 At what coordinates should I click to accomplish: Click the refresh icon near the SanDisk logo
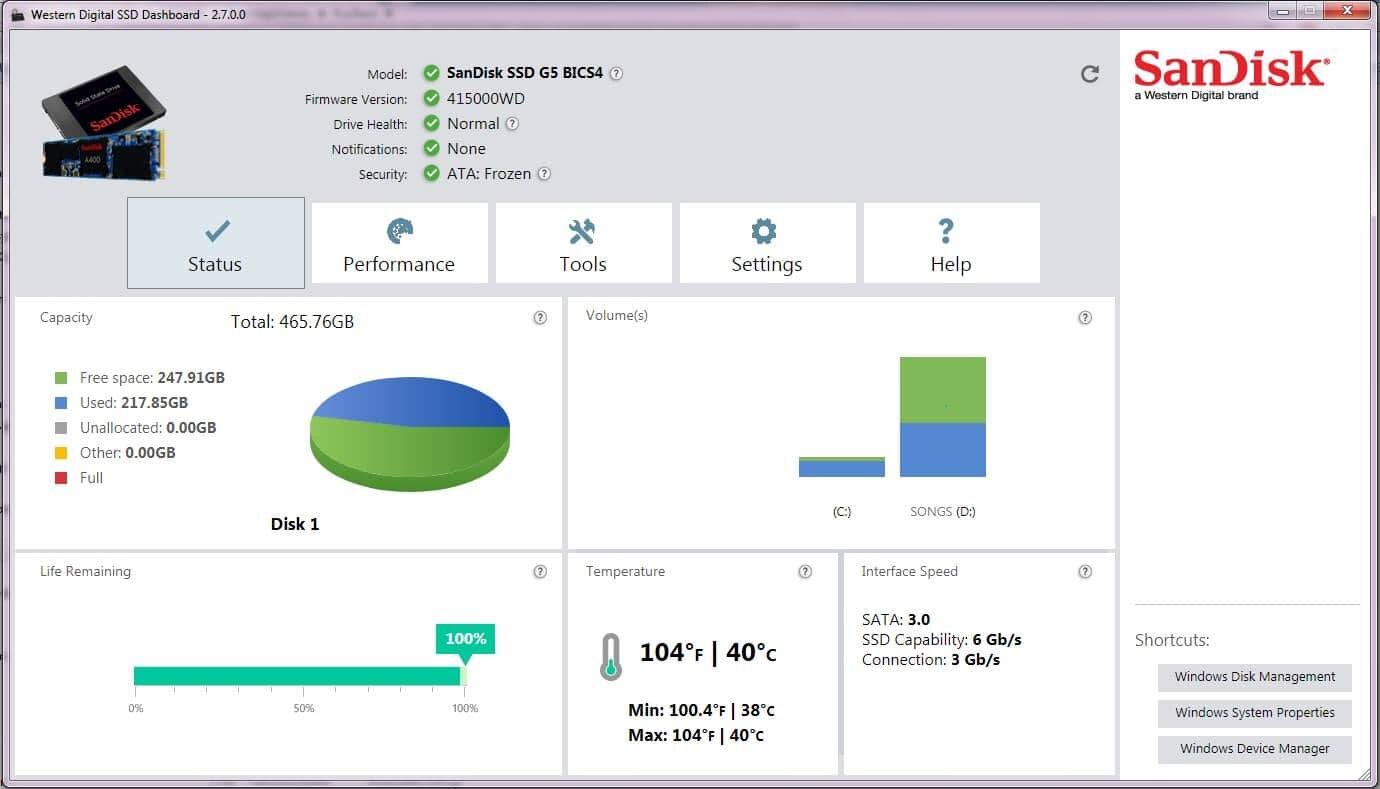coord(1090,74)
